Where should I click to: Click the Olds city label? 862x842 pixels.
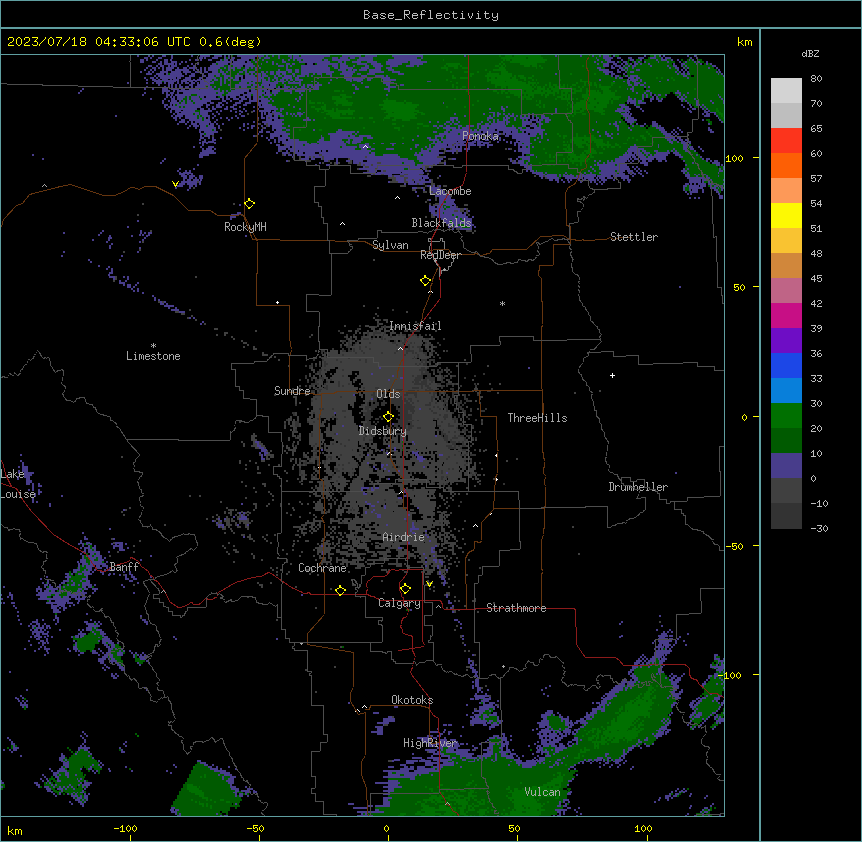(x=388, y=394)
